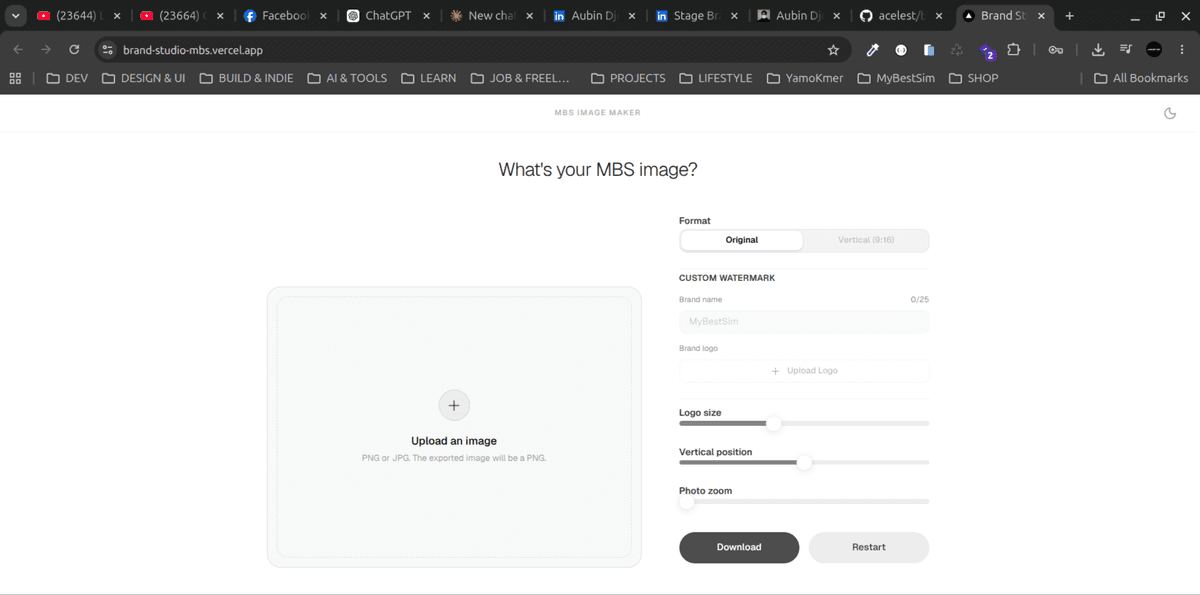The image size is (1200, 595).
Task: Open the tab search dropdown arrow
Action: 16,16
